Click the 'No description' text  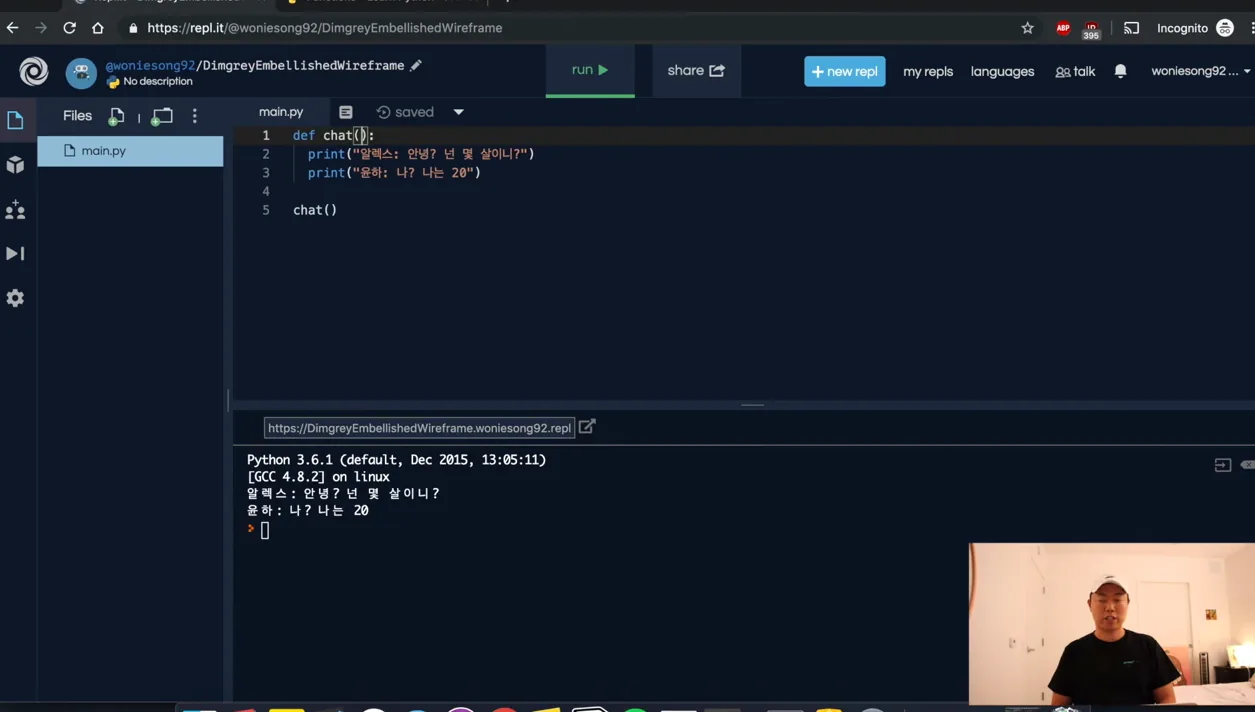[x=157, y=82]
